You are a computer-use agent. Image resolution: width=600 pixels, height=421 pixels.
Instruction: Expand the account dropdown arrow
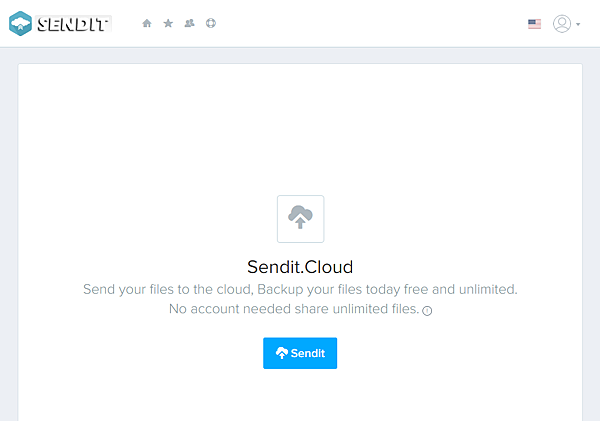click(578, 24)
